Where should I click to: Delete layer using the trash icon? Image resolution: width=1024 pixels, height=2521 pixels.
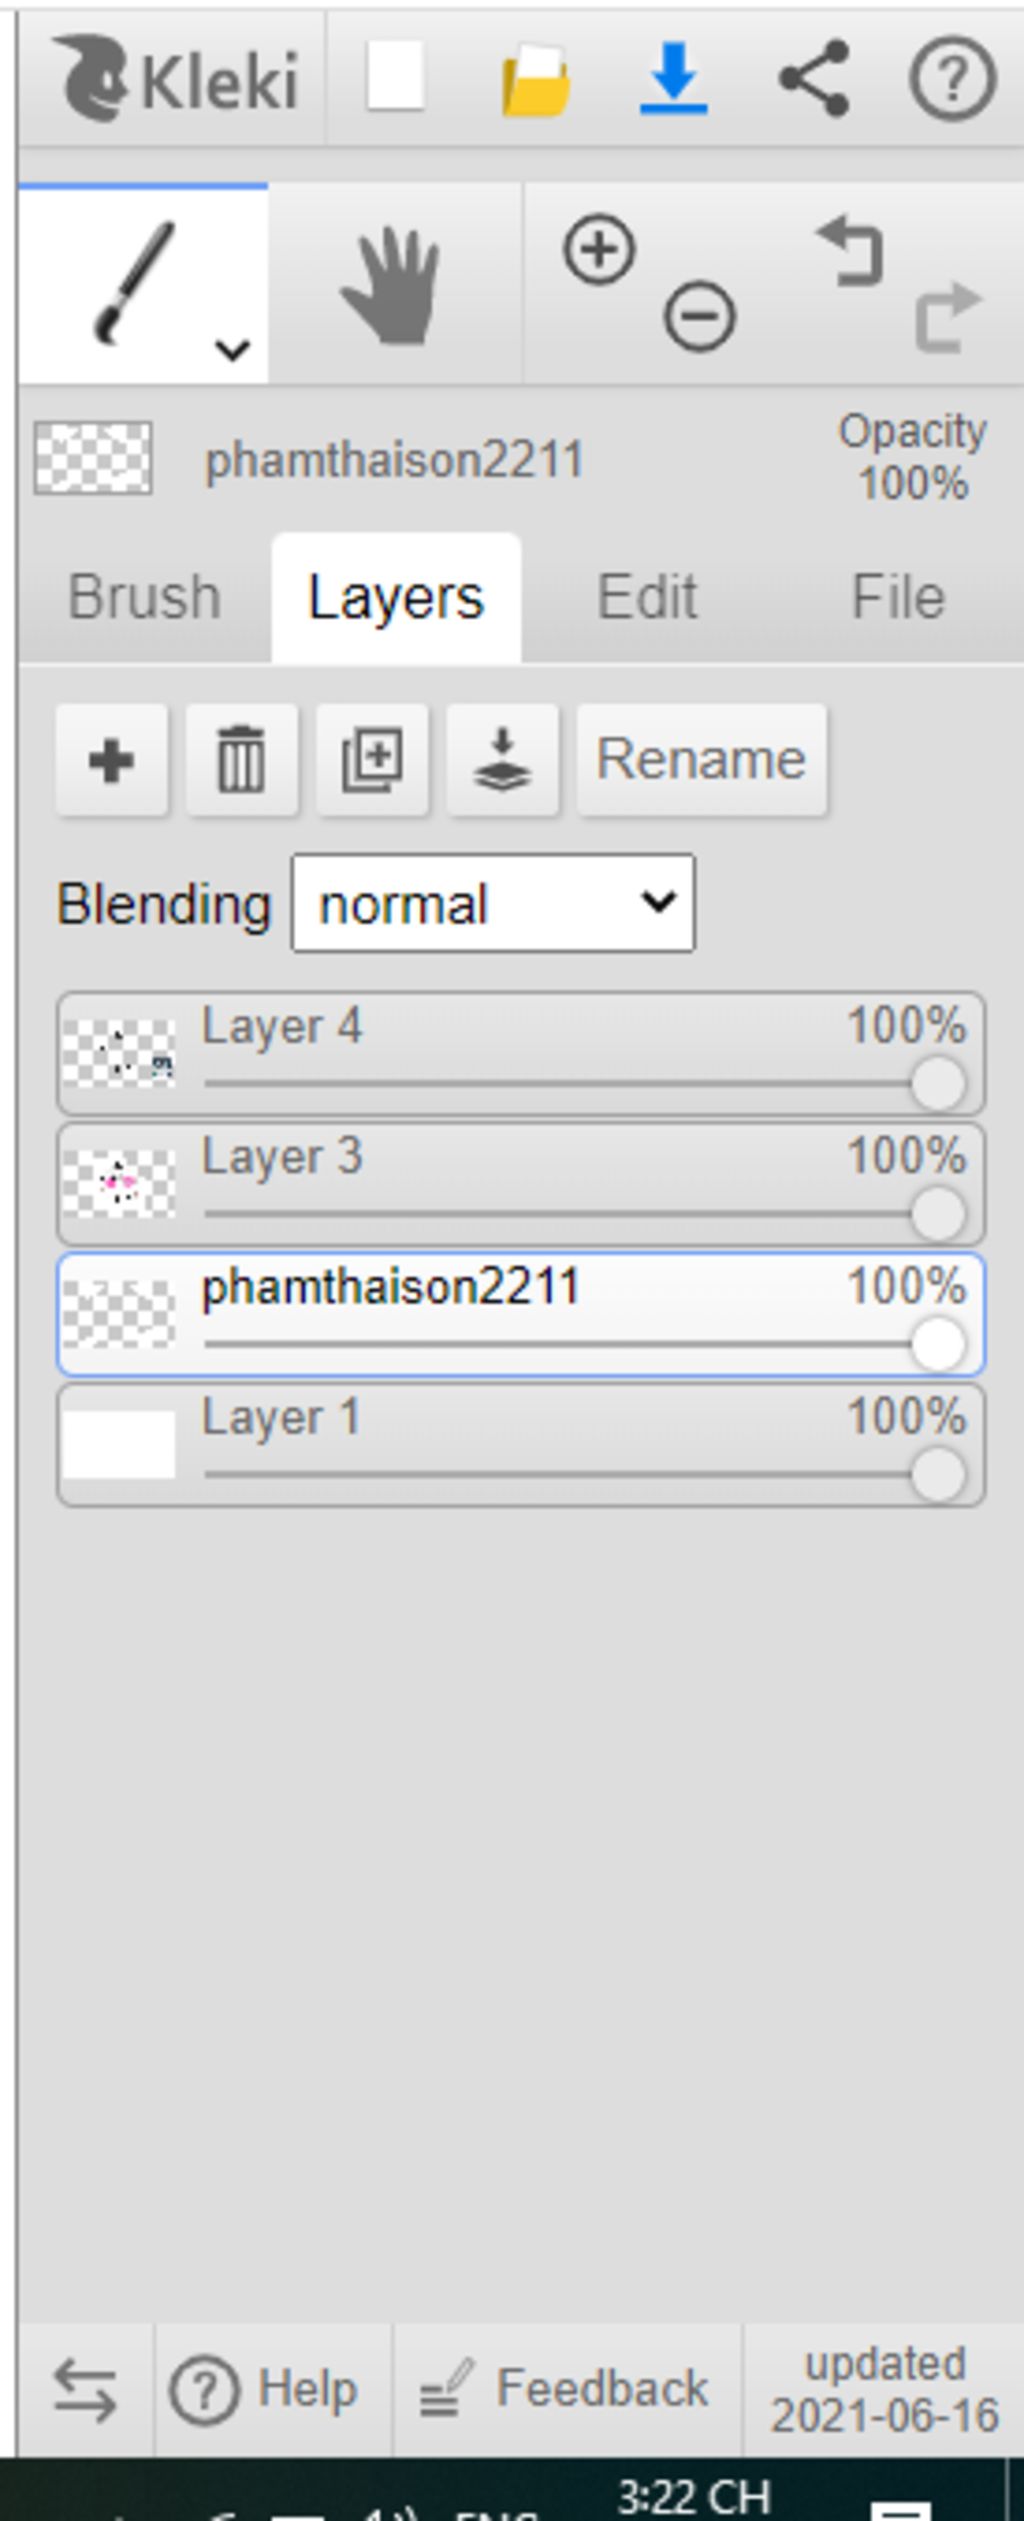pos(242,761)
